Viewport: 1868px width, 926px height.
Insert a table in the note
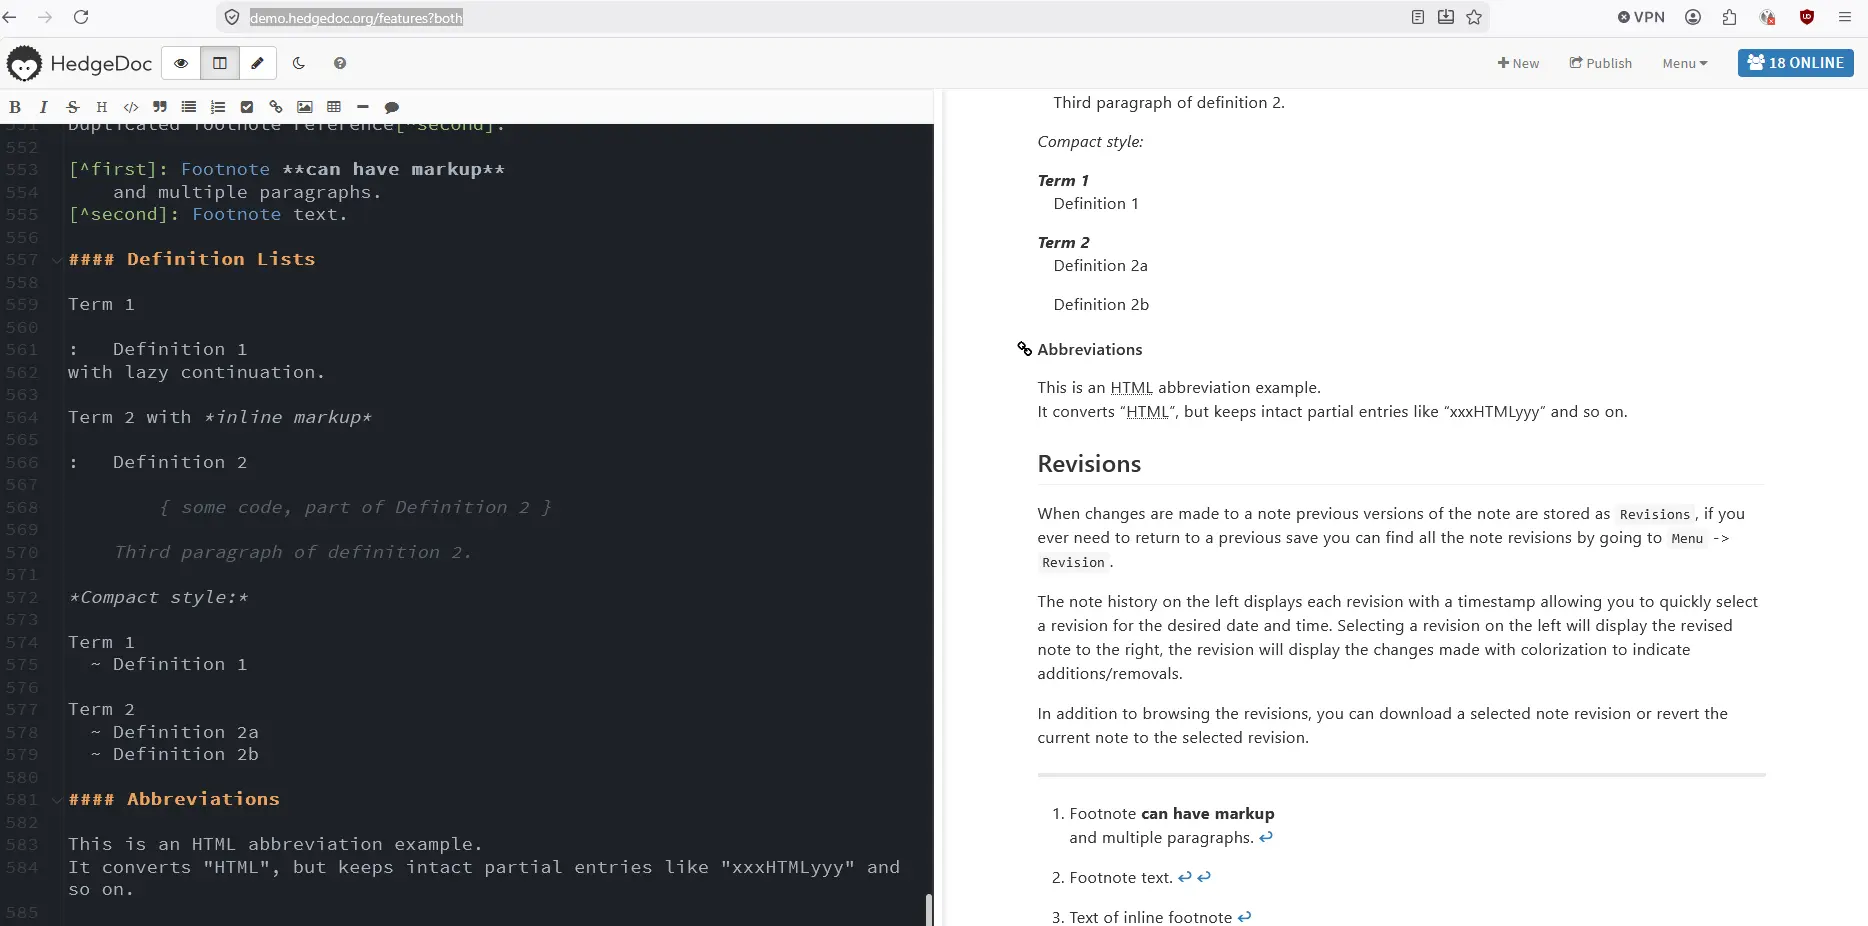[x=334, y=107]
